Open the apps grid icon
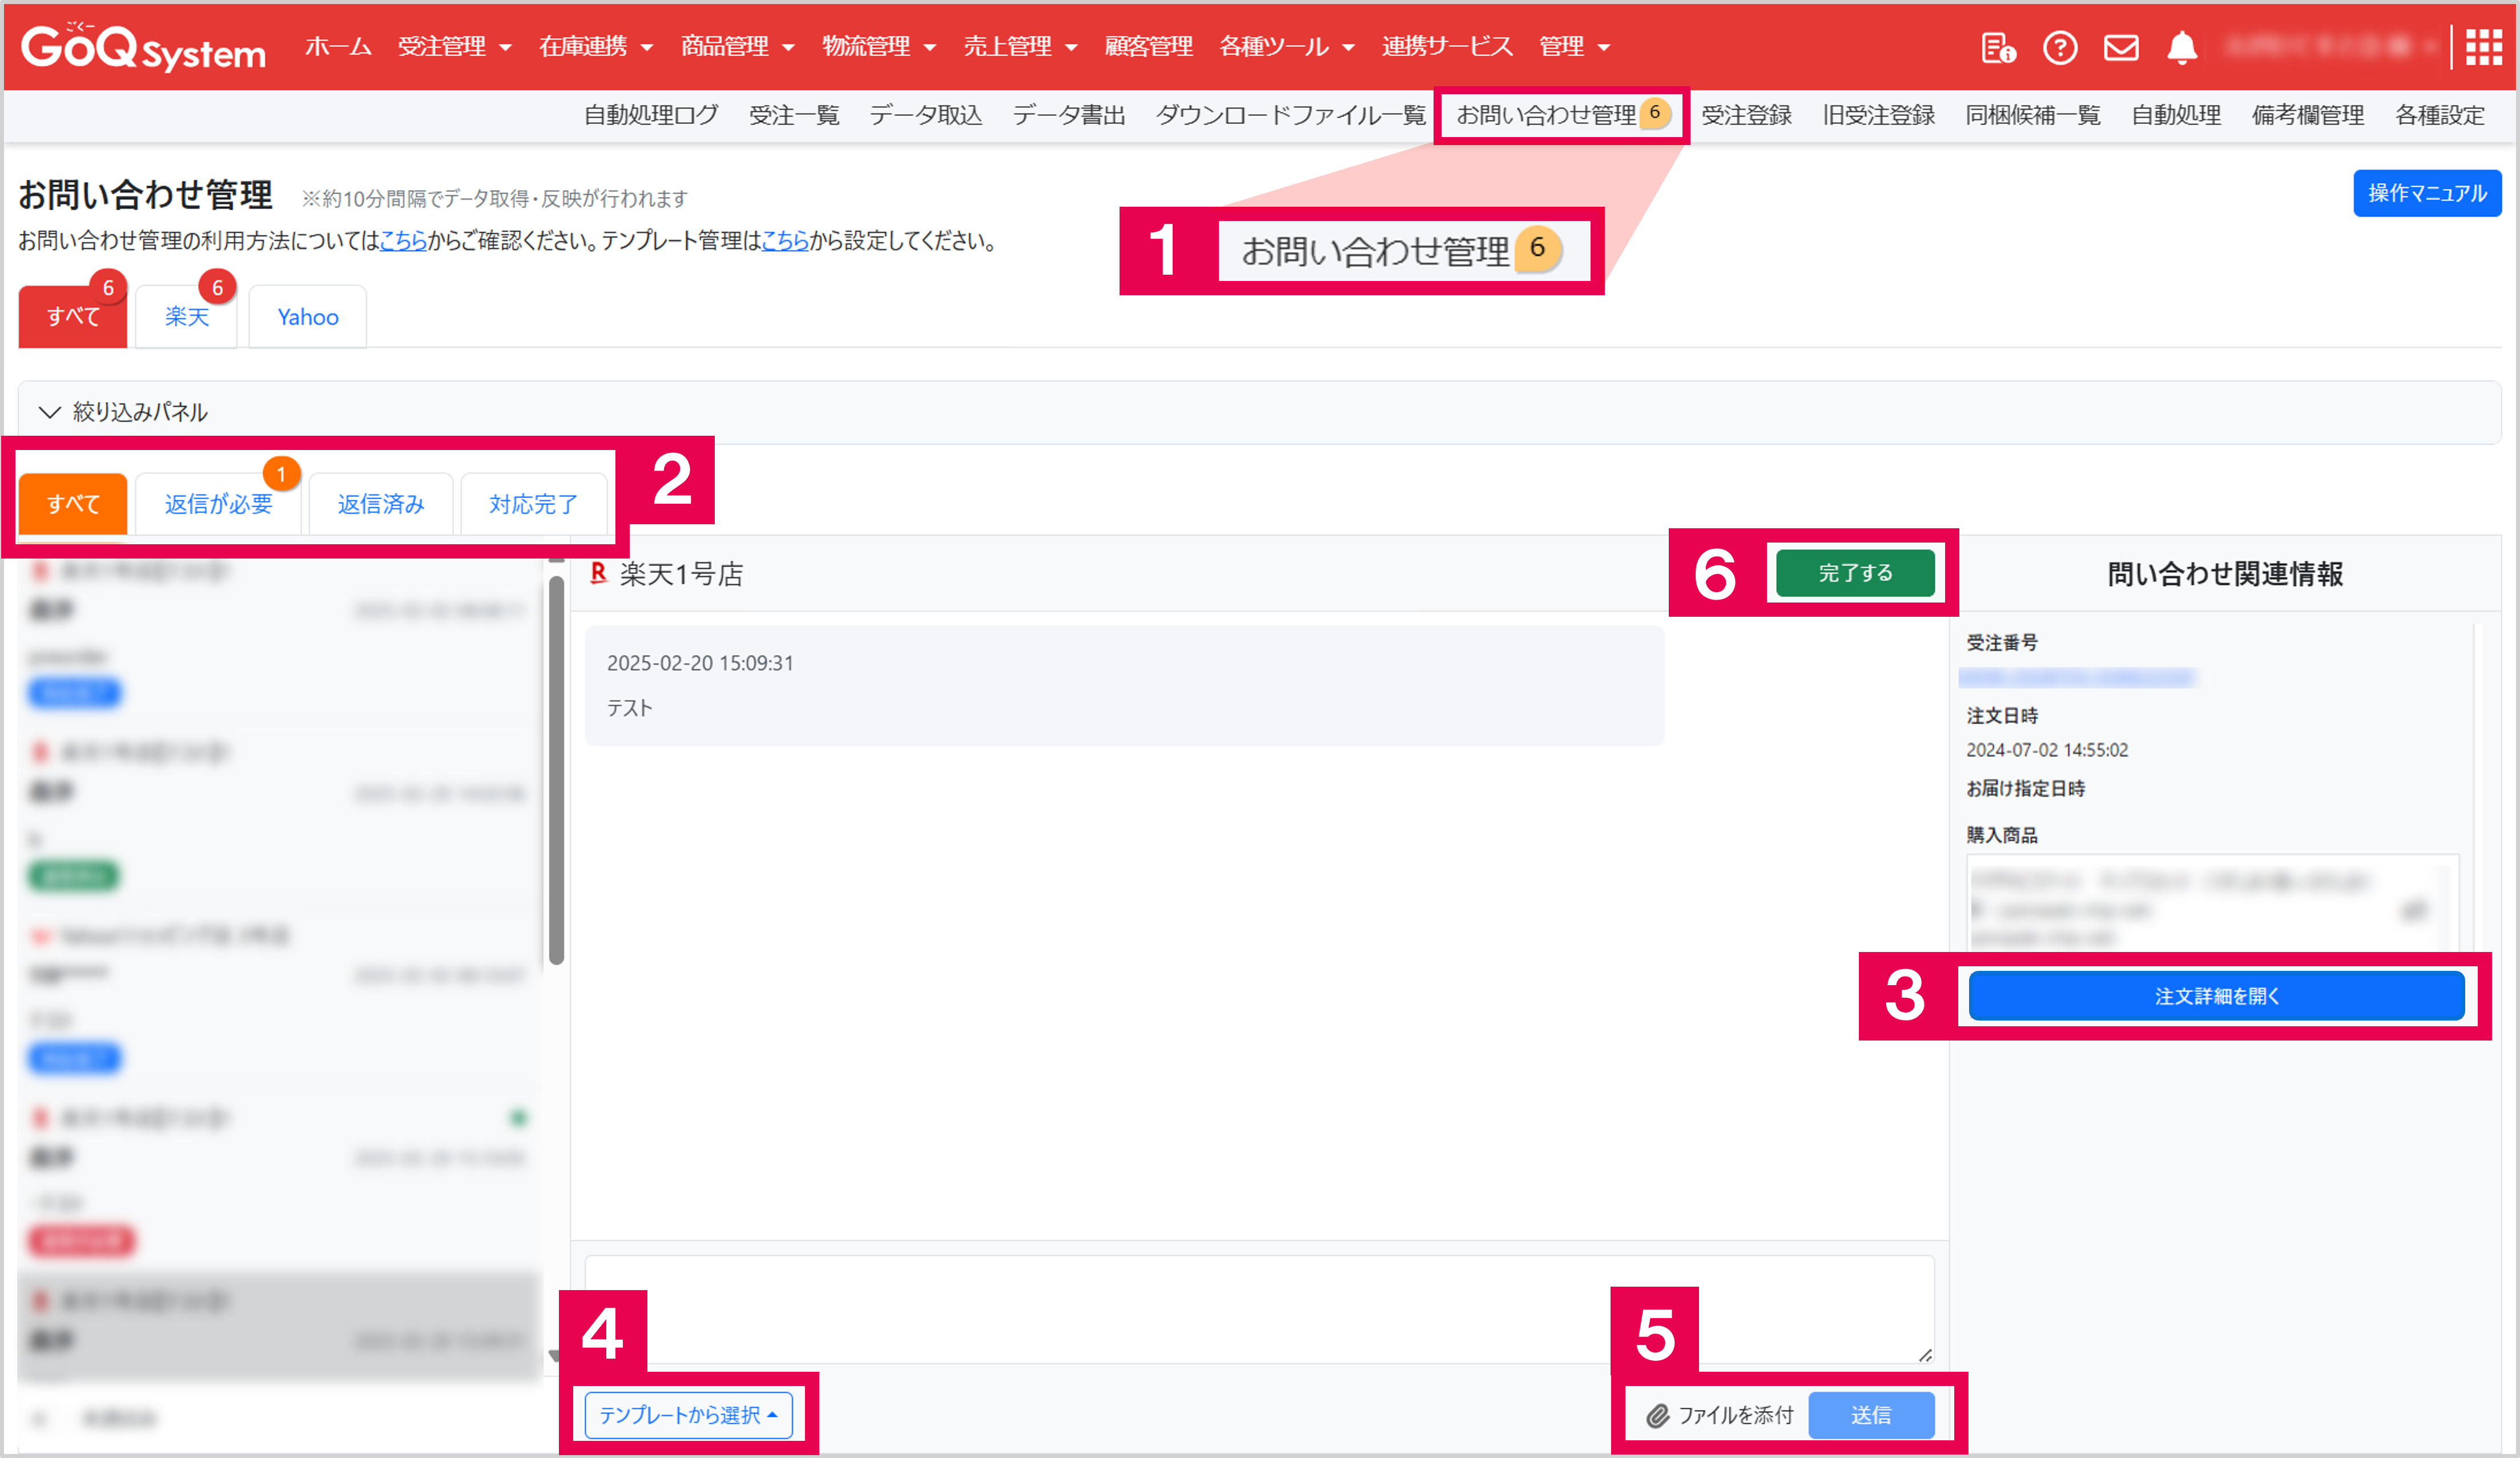 tap(2483, 47)
